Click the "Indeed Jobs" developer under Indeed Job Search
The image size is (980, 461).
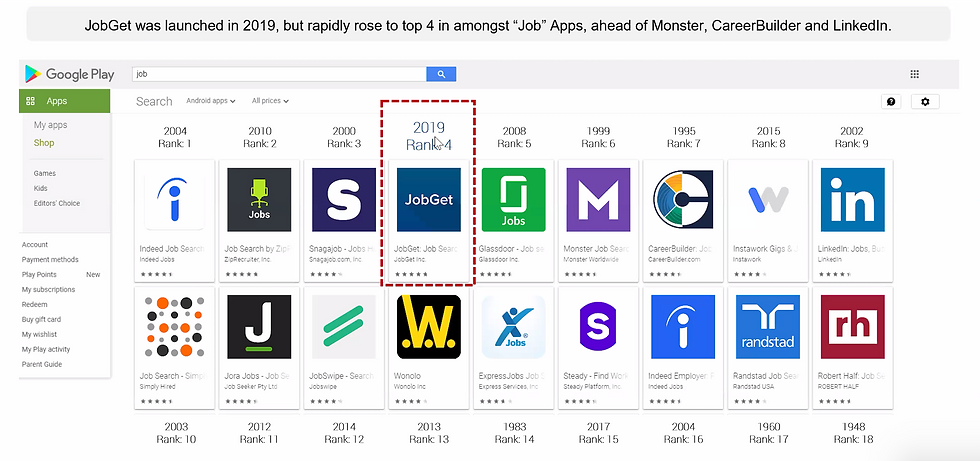(156, 259)
